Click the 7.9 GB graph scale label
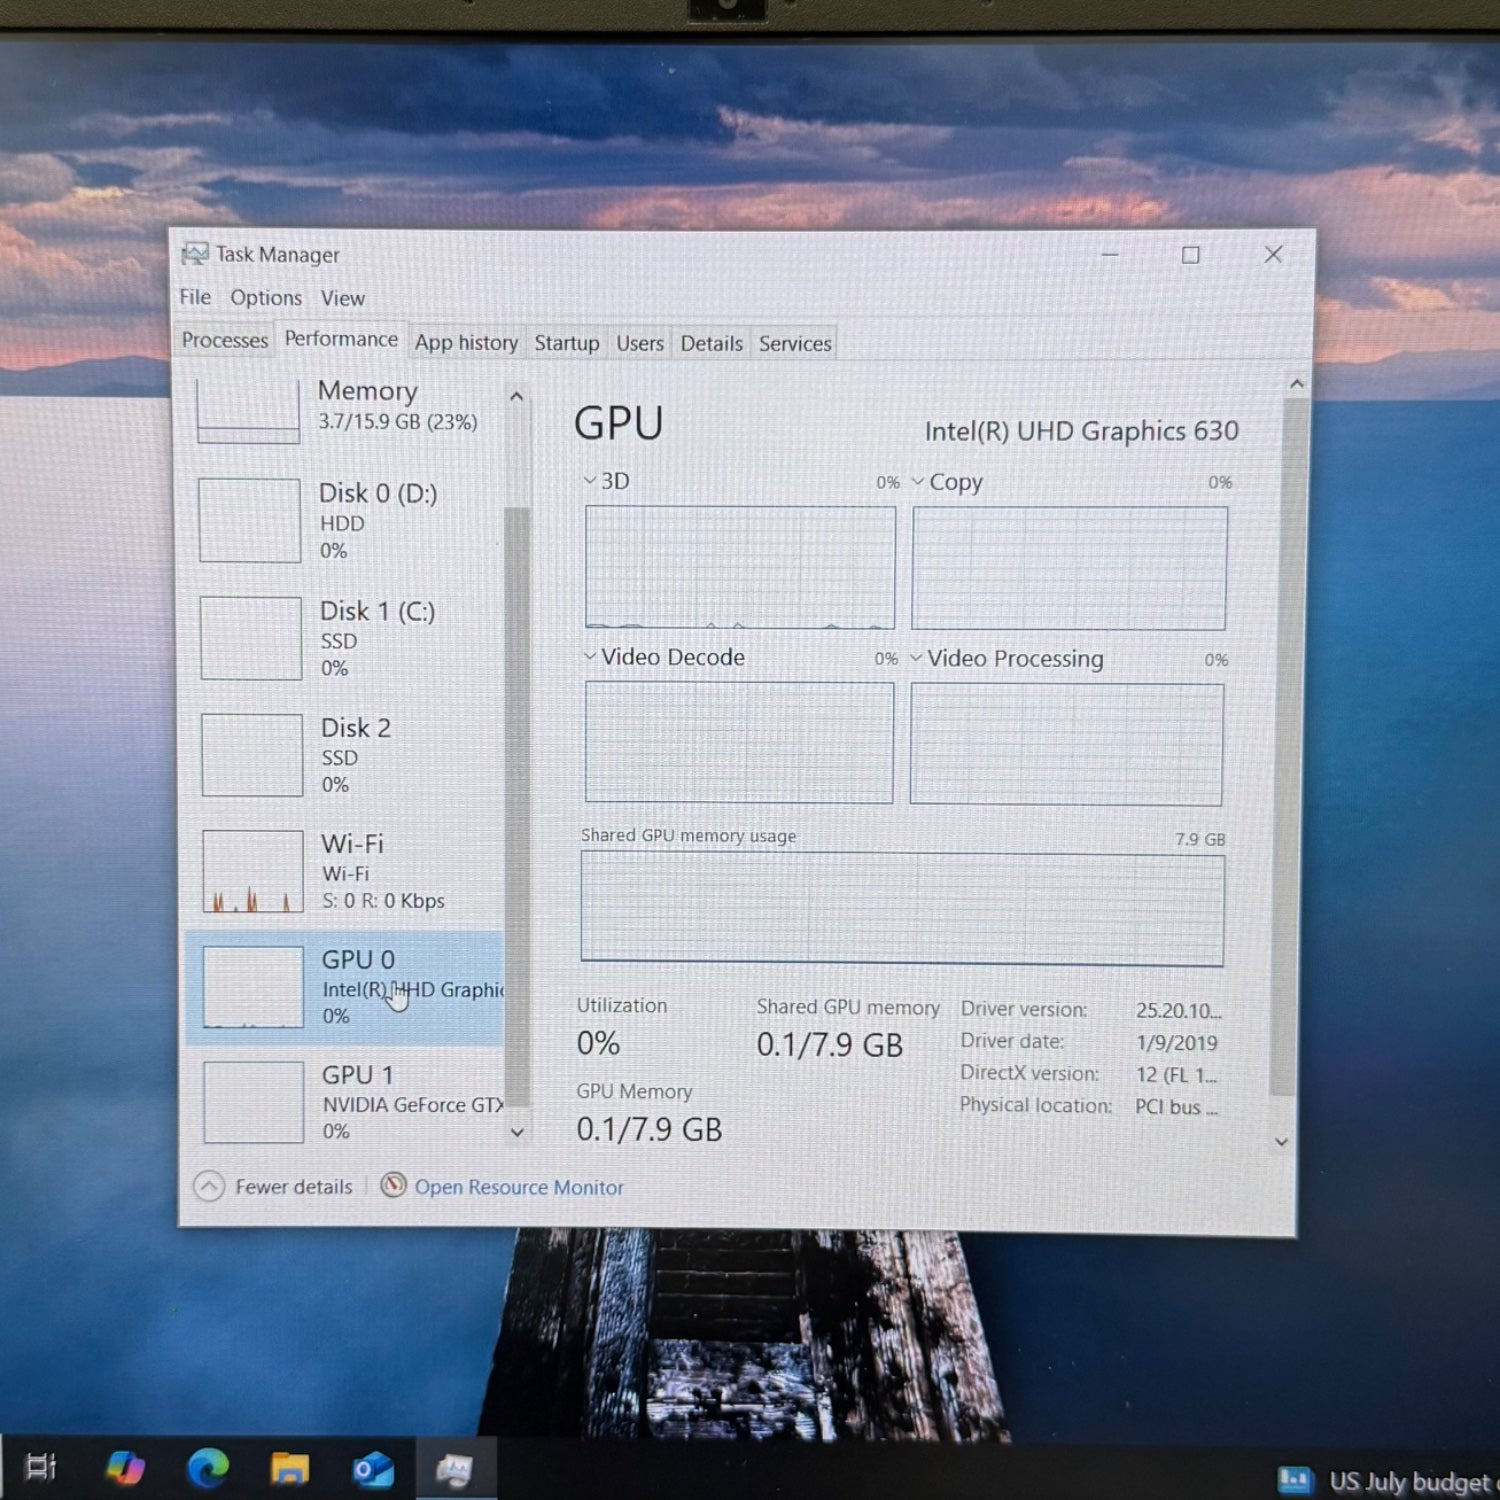The height and width of the screenshot is (1500, 1500). click(1200, 839)
